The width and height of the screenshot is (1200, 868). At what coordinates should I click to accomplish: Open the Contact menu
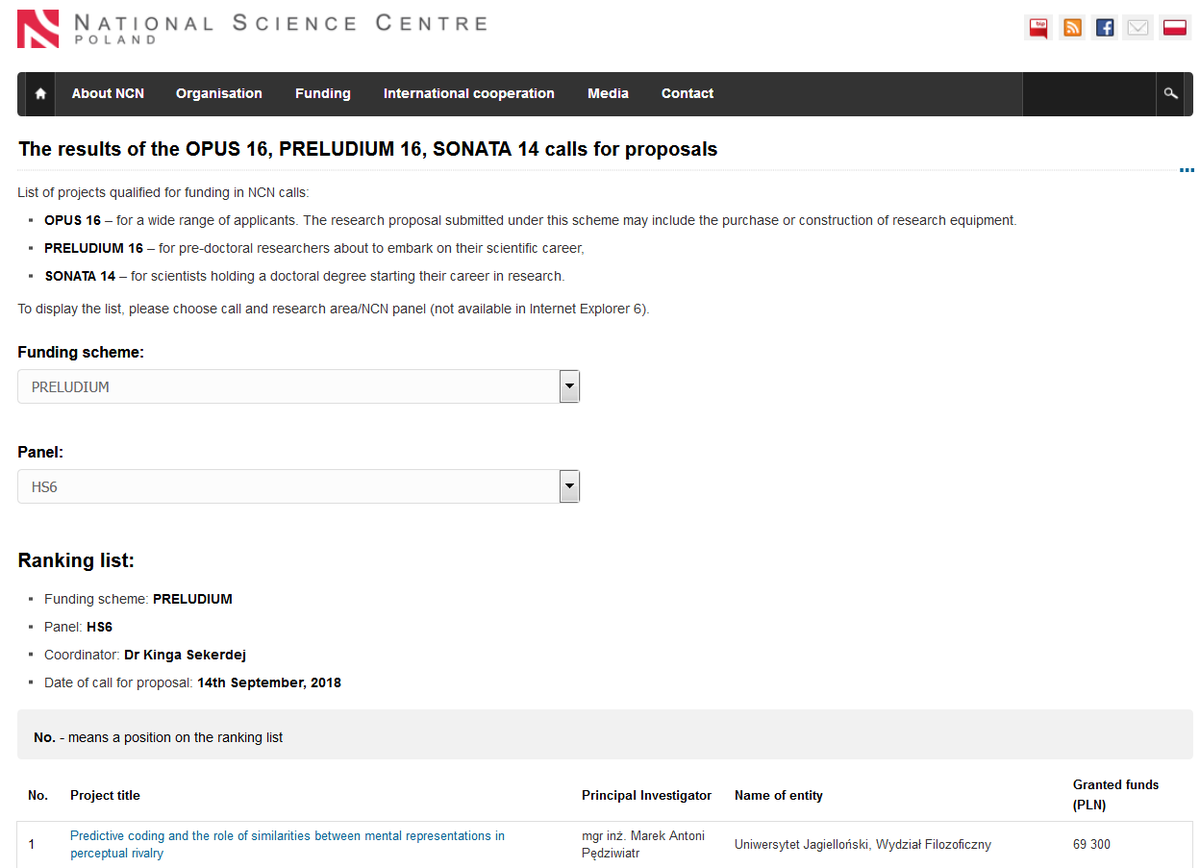coord(687,94)
